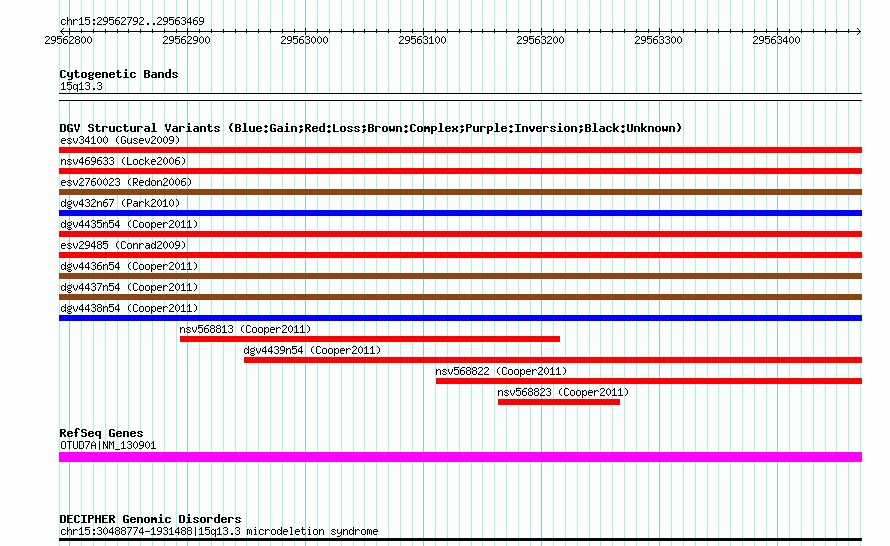Click the dgv4438n54 (Cooper2011) blue bar
The height and width of the screenshot is (546, 890).
click(x=460, y=318)
